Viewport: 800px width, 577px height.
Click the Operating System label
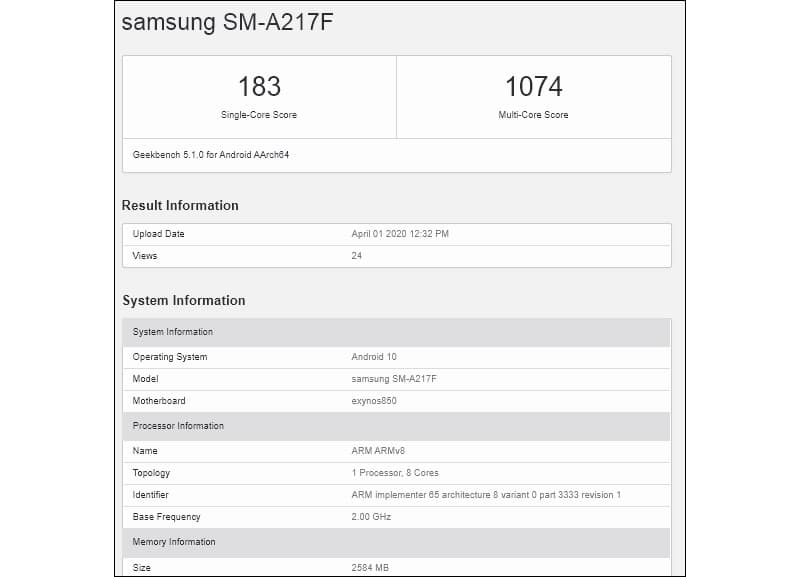pos(170,357)
